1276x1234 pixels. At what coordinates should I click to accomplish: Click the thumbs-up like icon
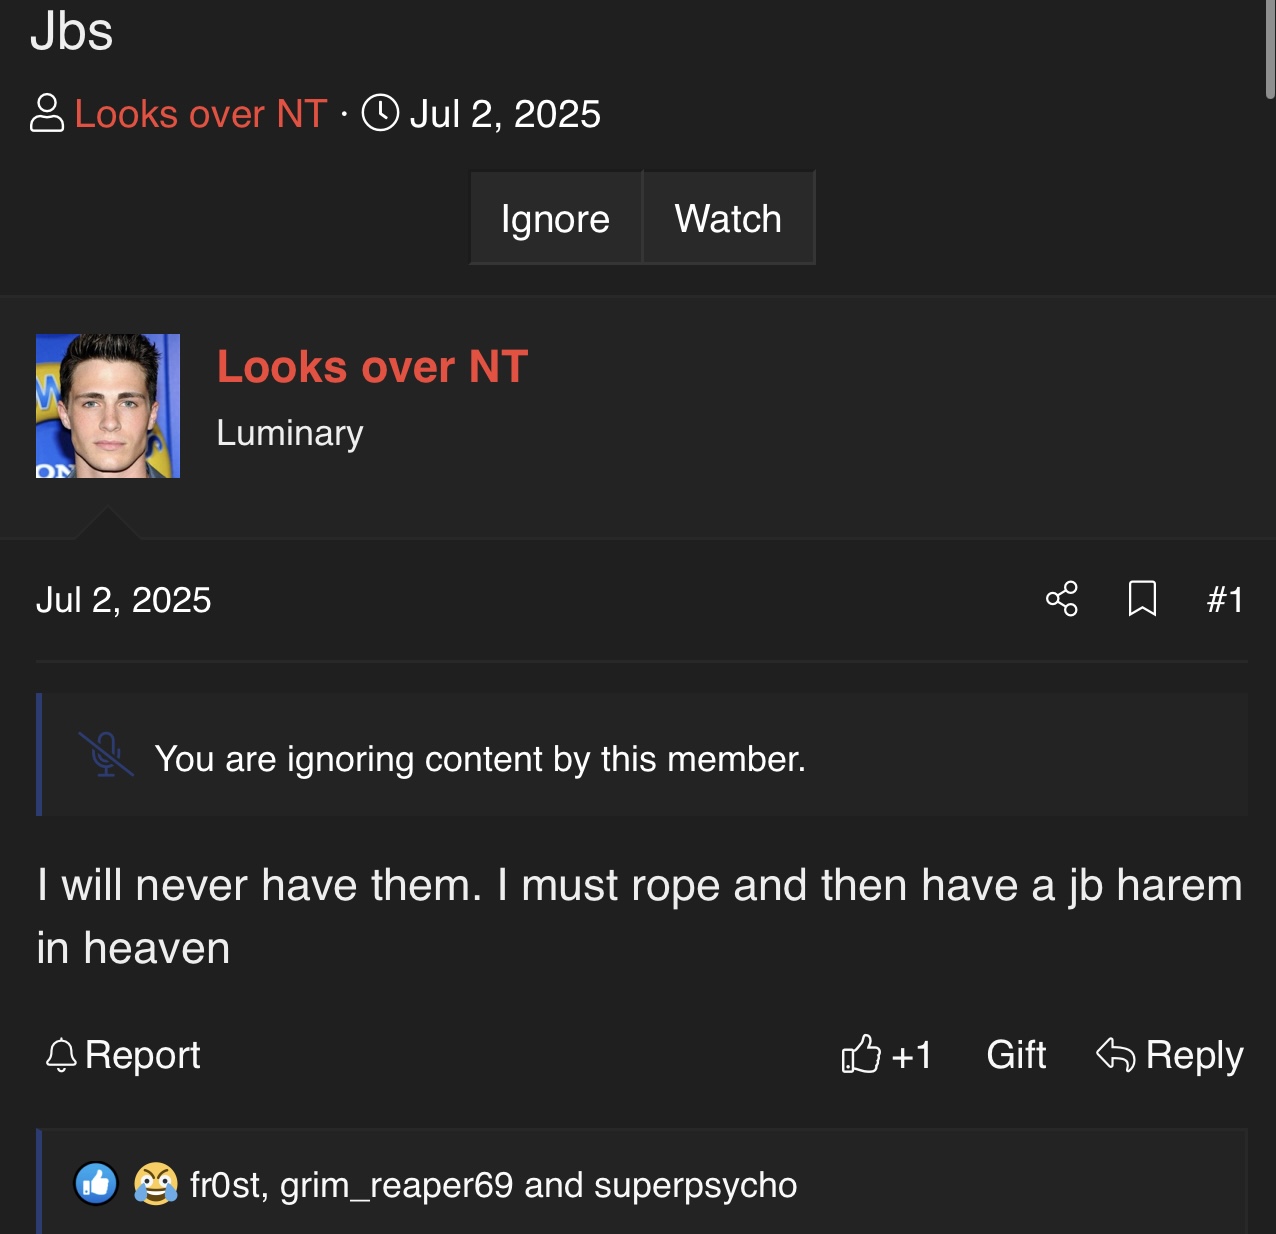(x=861, y=1054)
